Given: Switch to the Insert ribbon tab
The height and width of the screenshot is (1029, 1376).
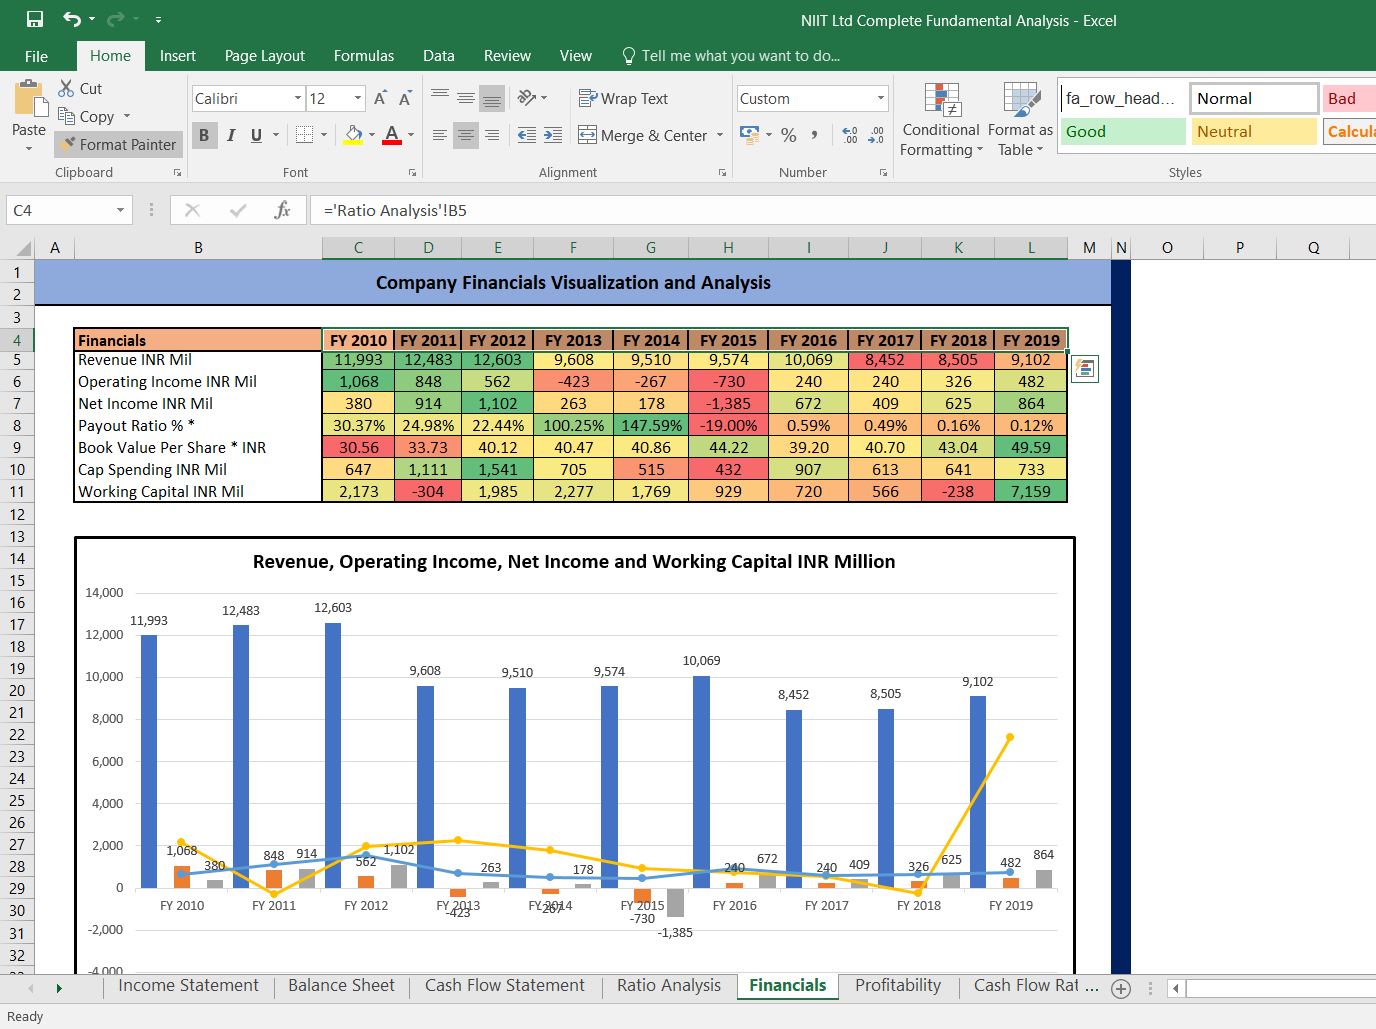Looking at the screenshot, I should pos(178,56).
